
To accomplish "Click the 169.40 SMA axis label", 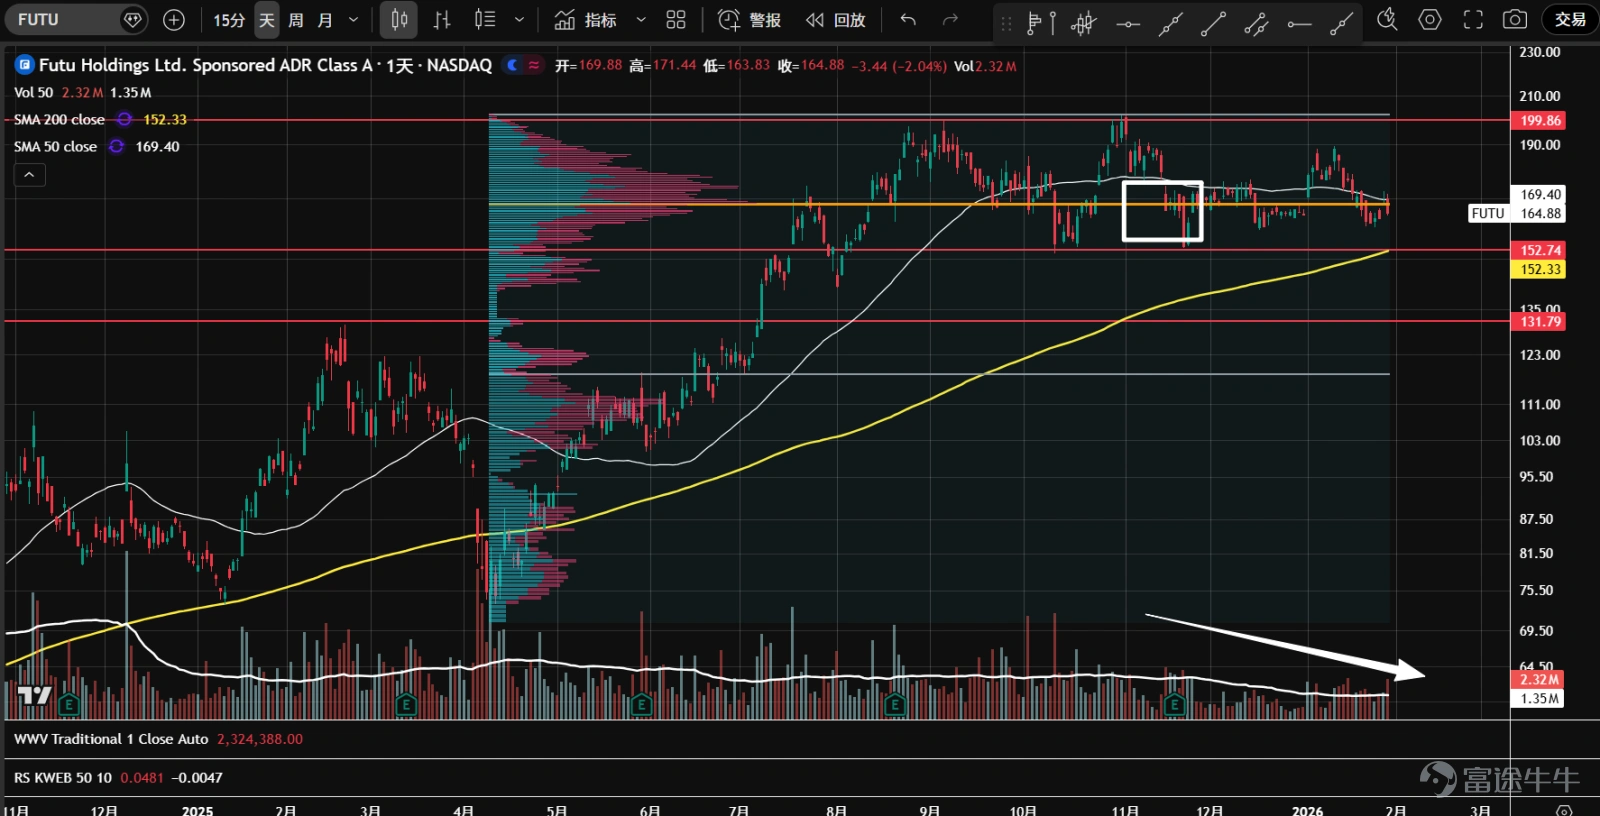I will pos(1540,194).
